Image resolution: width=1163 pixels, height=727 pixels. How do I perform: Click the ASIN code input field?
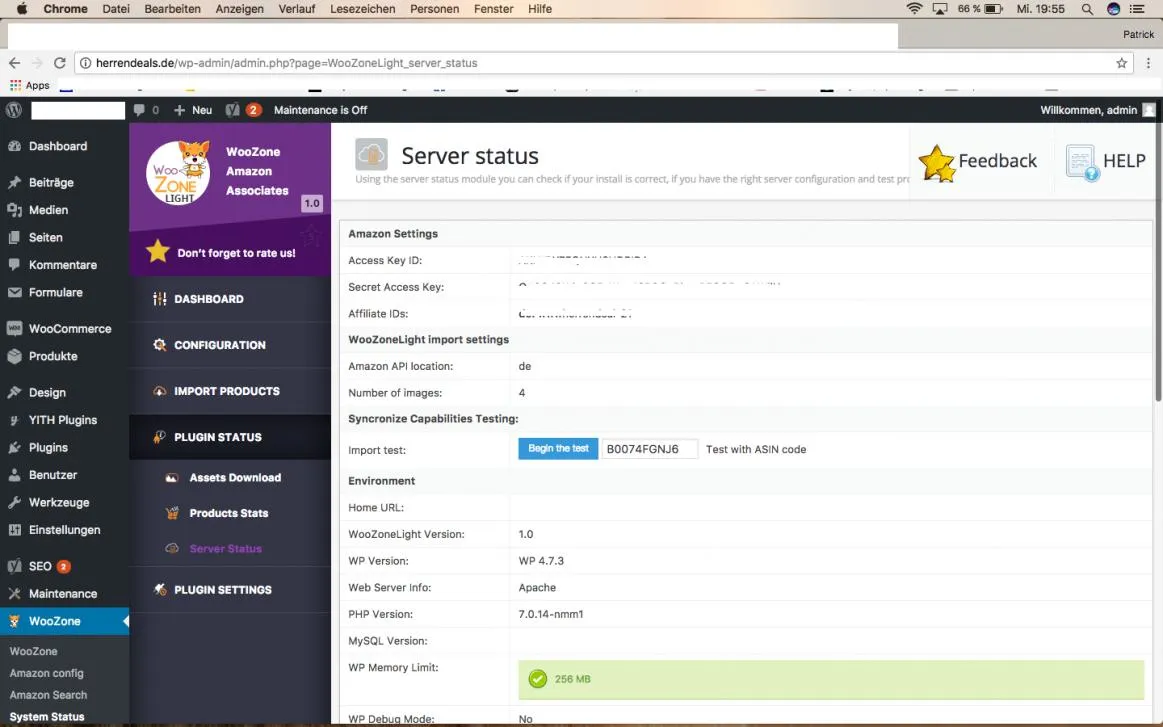point(650,449)
